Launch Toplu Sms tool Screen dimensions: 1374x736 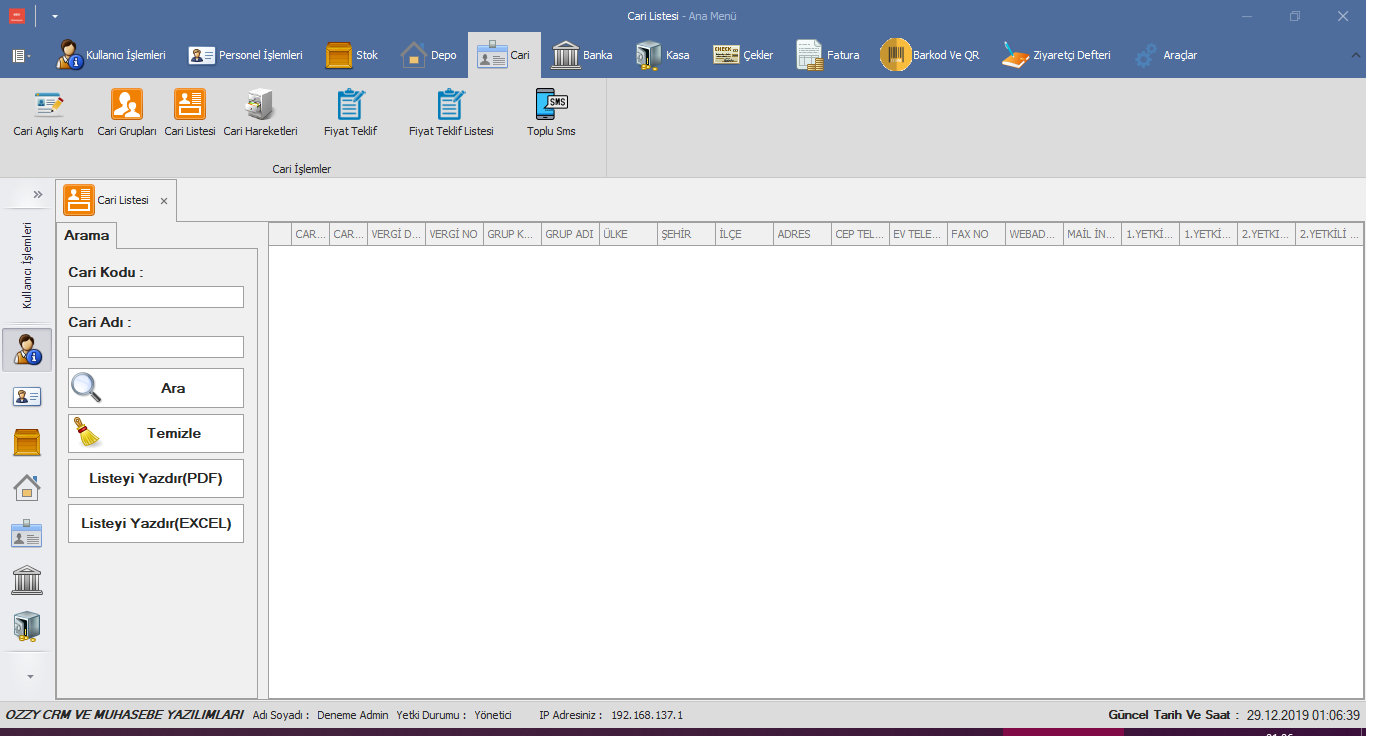pyautogui.click(x=551, y=112)
